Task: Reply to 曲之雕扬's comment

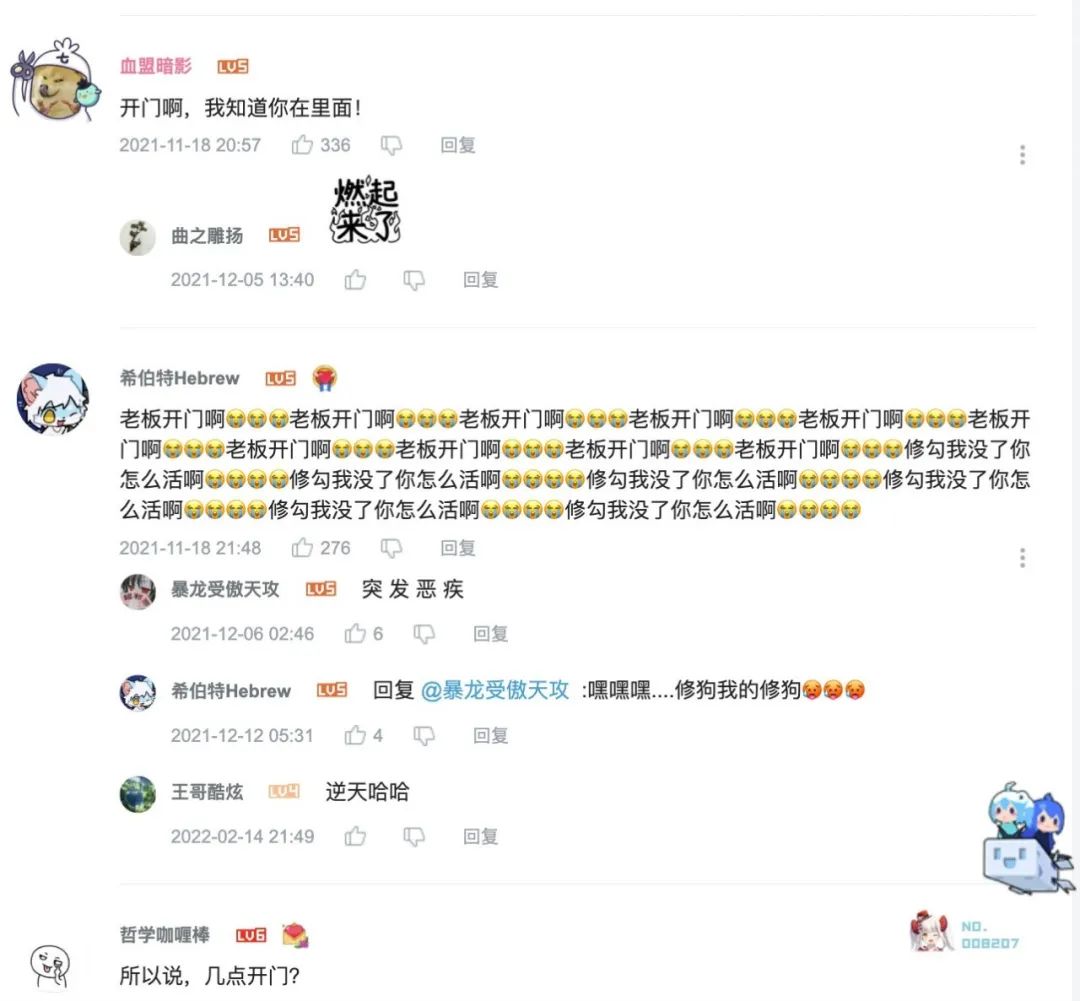Action: click(480, 280)
